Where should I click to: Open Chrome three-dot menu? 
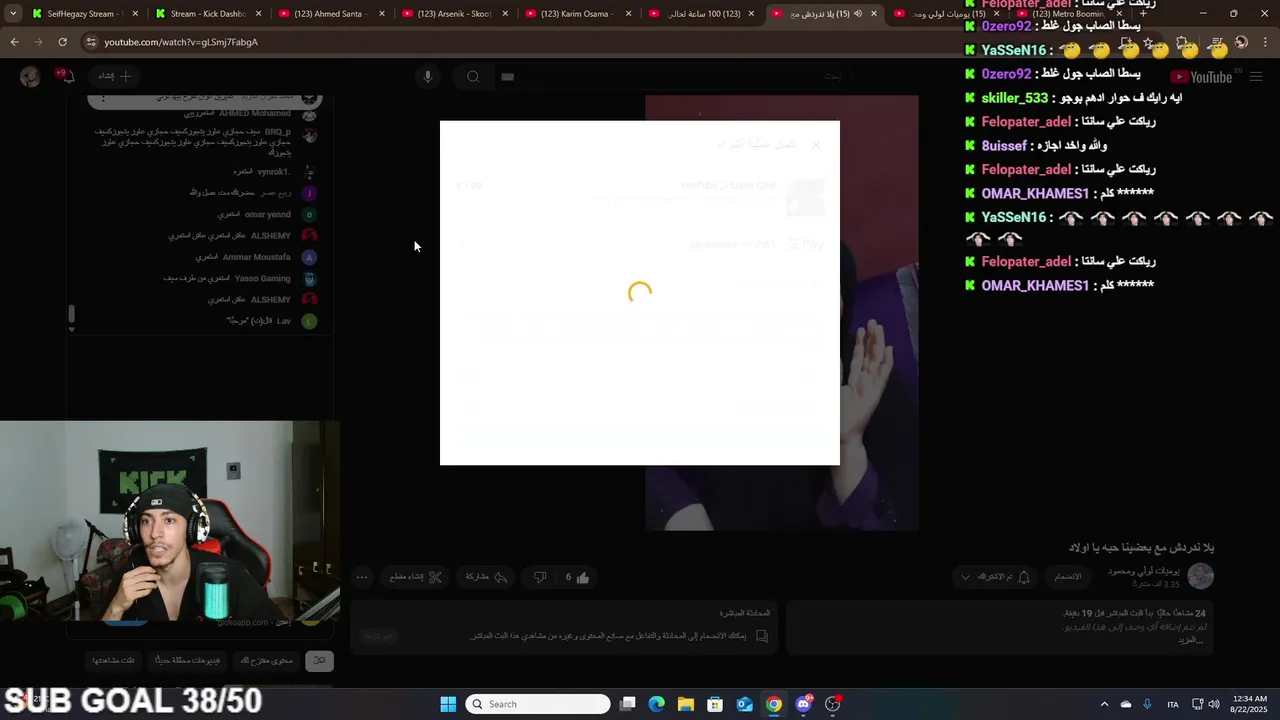(1266, 42)
